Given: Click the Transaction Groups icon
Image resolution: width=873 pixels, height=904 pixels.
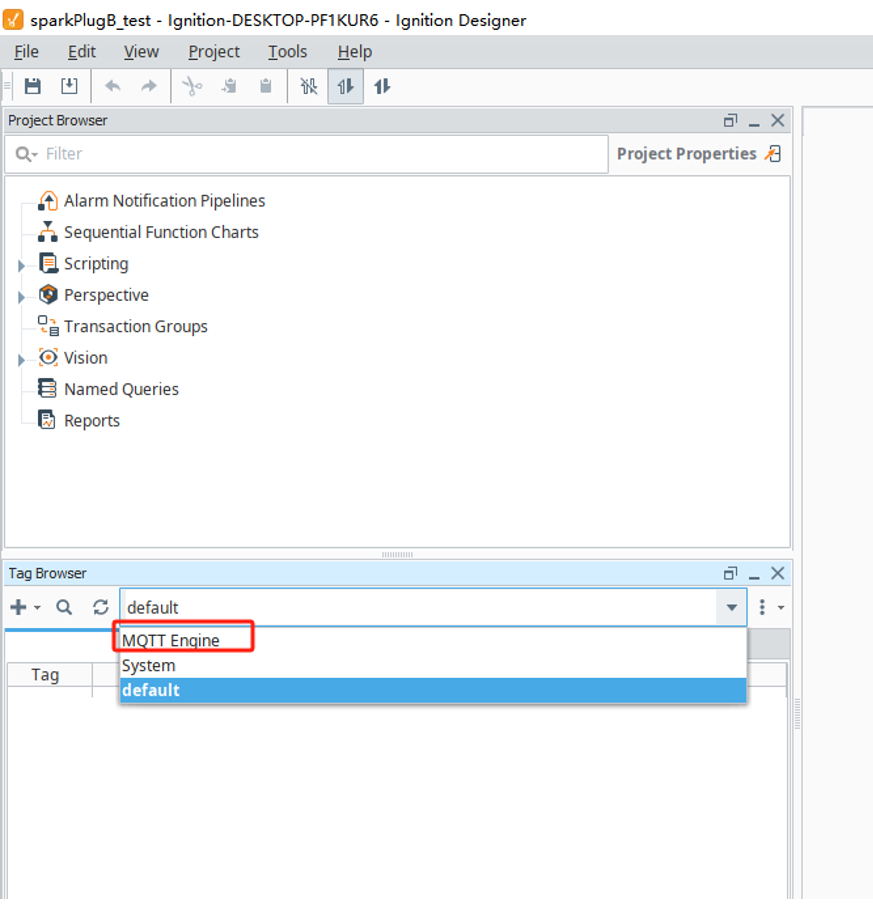Looking at the screenshot, I should pos(48,326).
